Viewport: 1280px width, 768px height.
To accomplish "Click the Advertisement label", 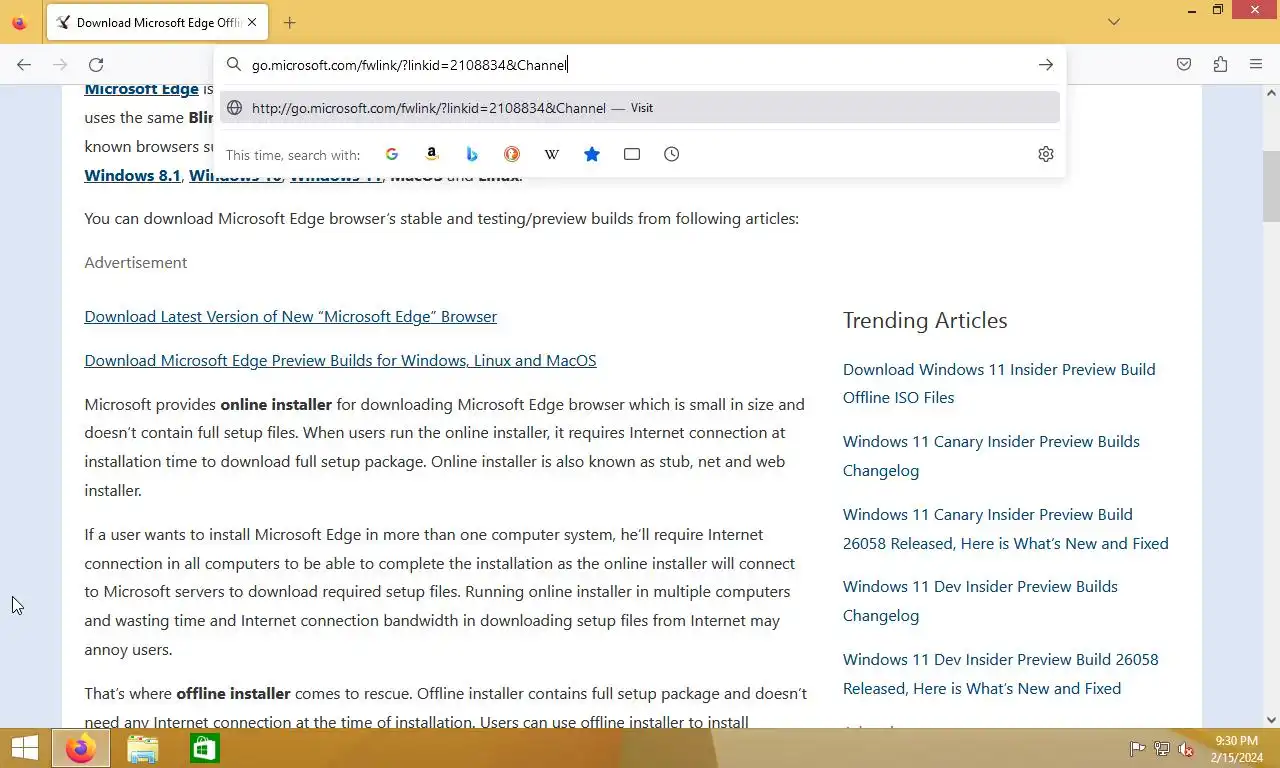I will (135, 262).
